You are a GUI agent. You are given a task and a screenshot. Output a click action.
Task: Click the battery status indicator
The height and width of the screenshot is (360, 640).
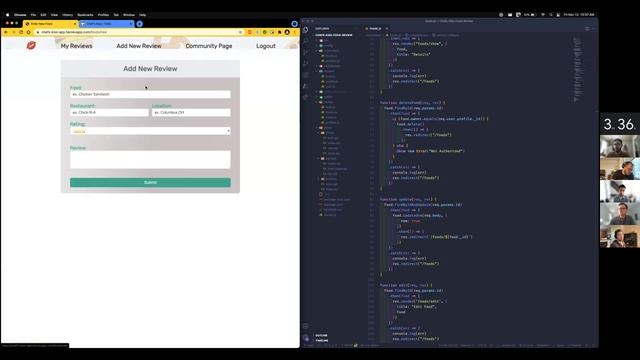click(529, 15)
